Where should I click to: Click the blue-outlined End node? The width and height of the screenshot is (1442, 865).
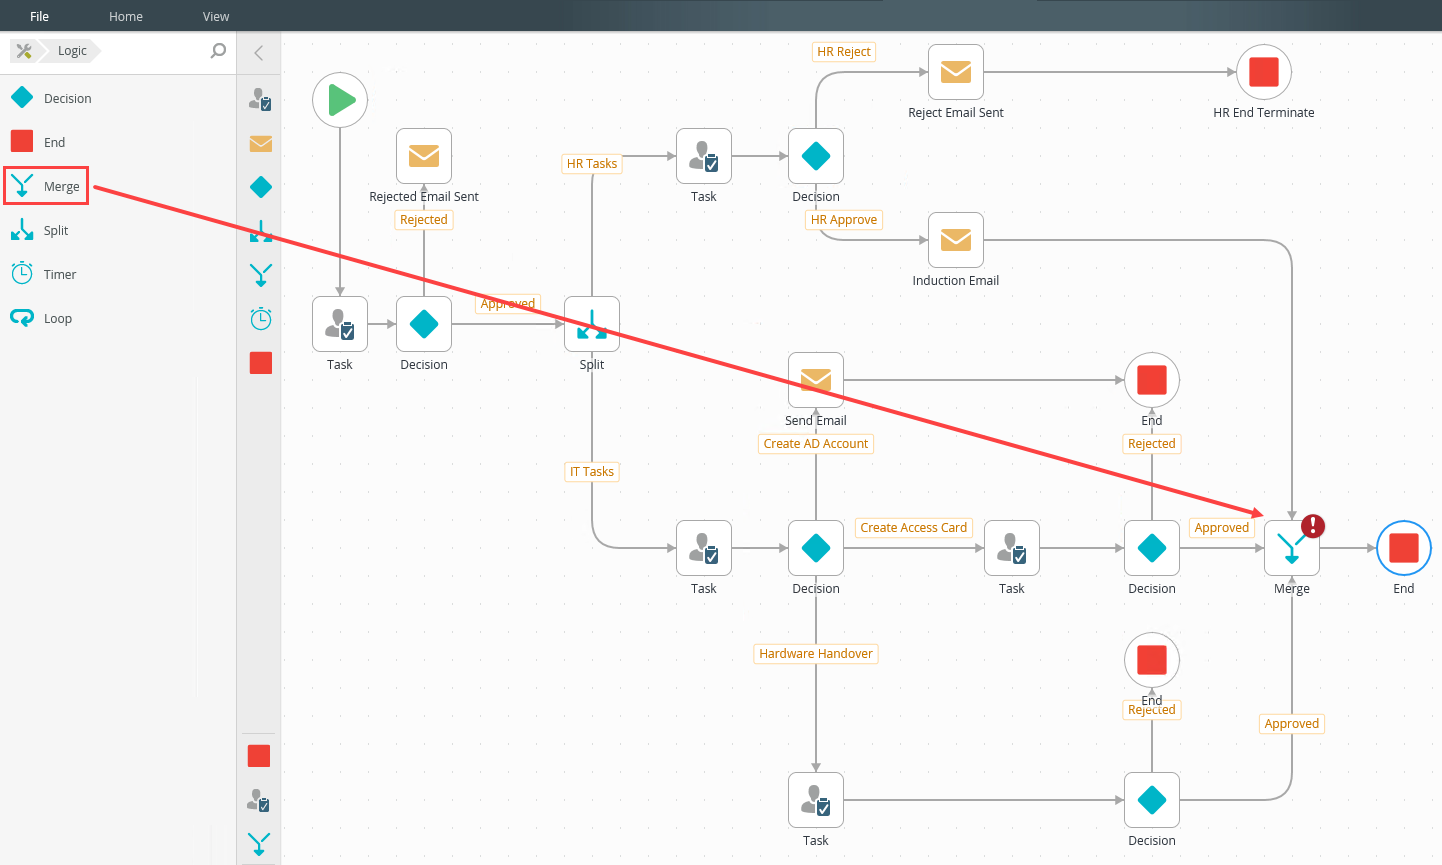(x=1404, y=548)
